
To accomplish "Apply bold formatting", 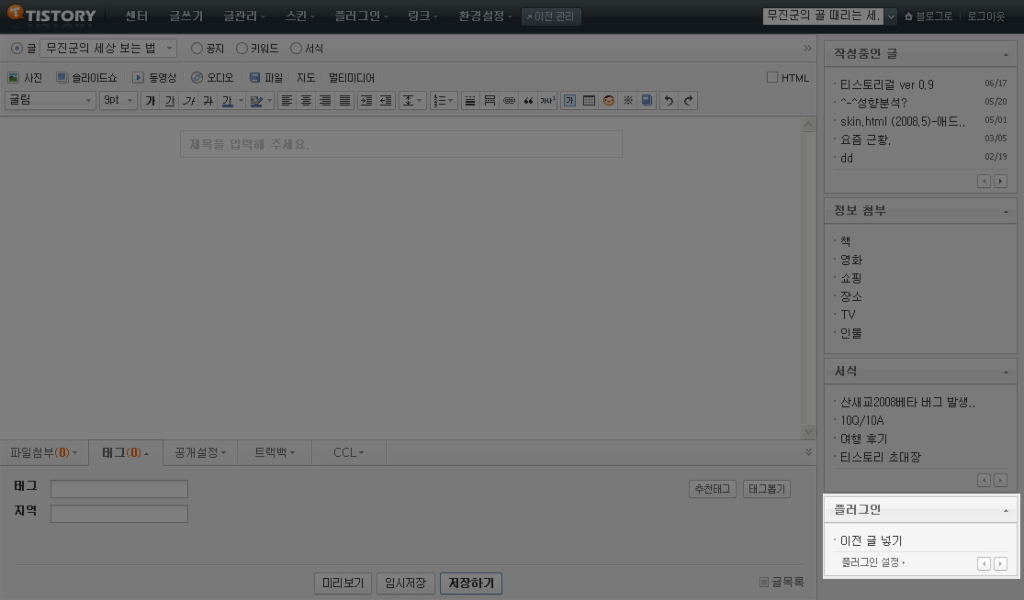I will point(150,101).
